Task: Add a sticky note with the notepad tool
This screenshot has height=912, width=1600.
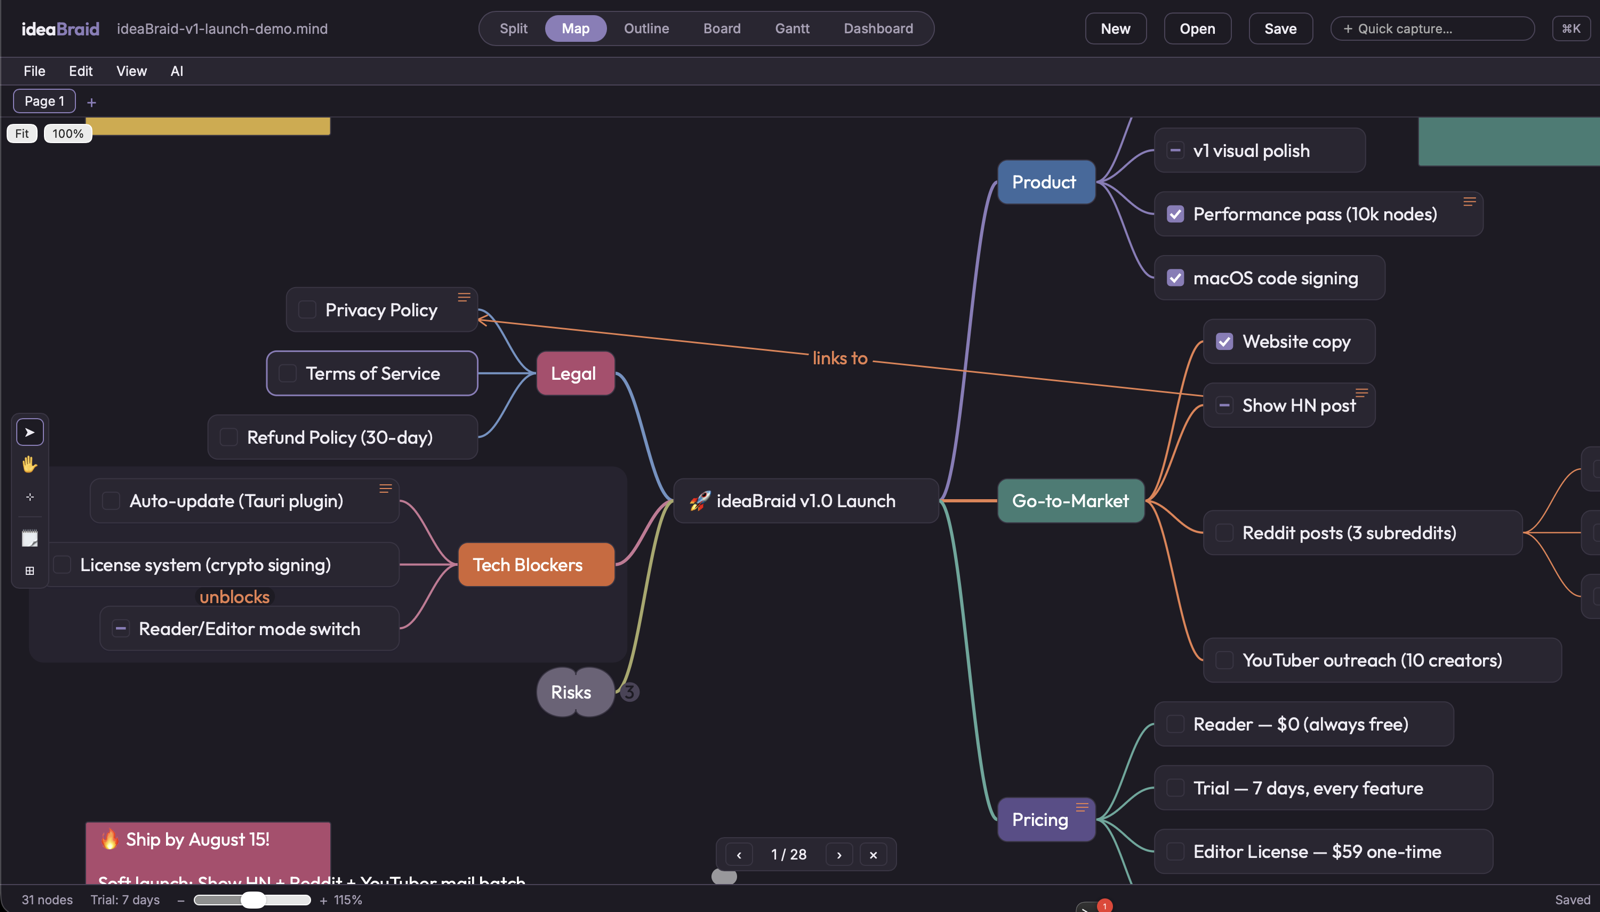Action: [30, 539]
